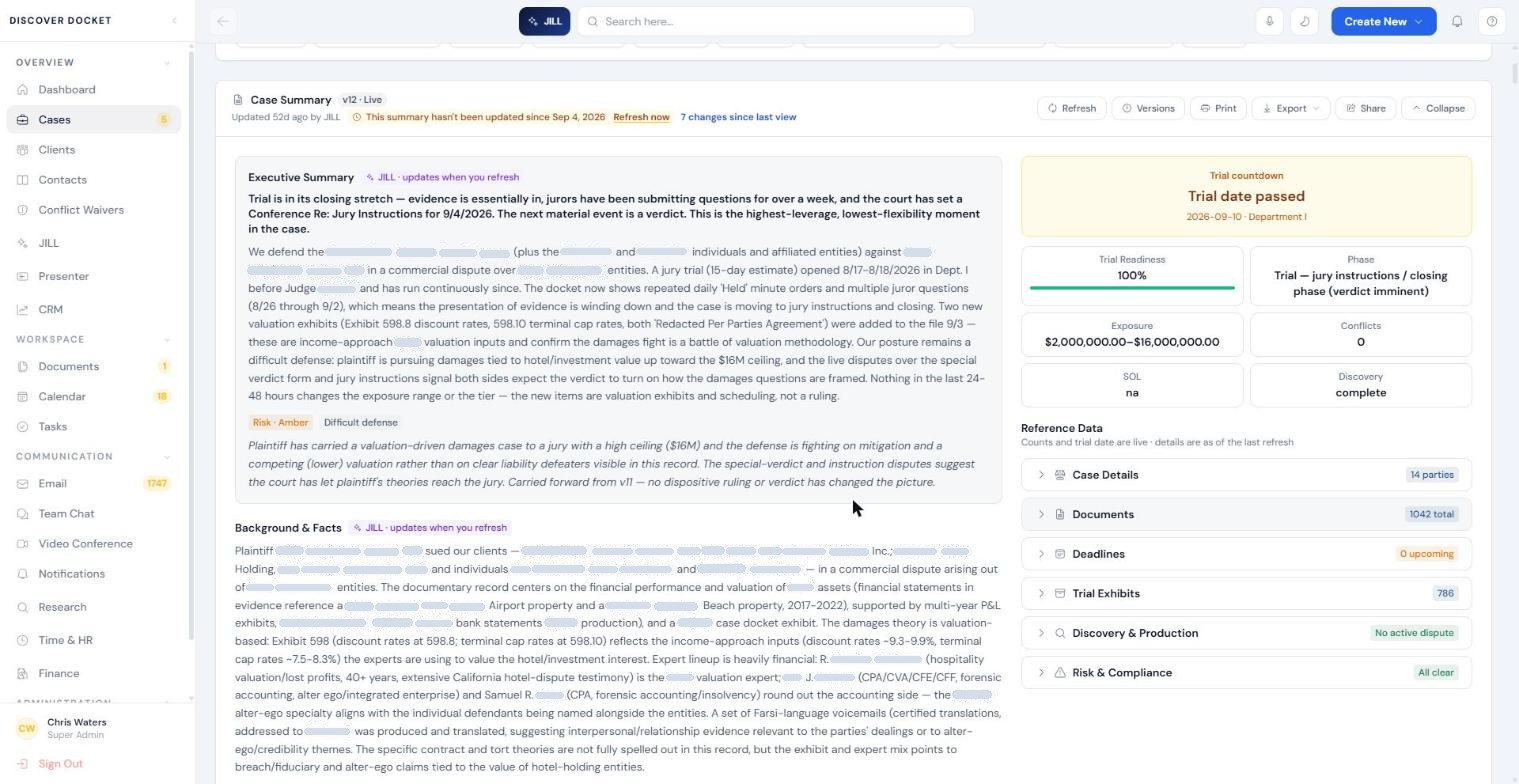Expand the Case Details section

[1246, 475]
